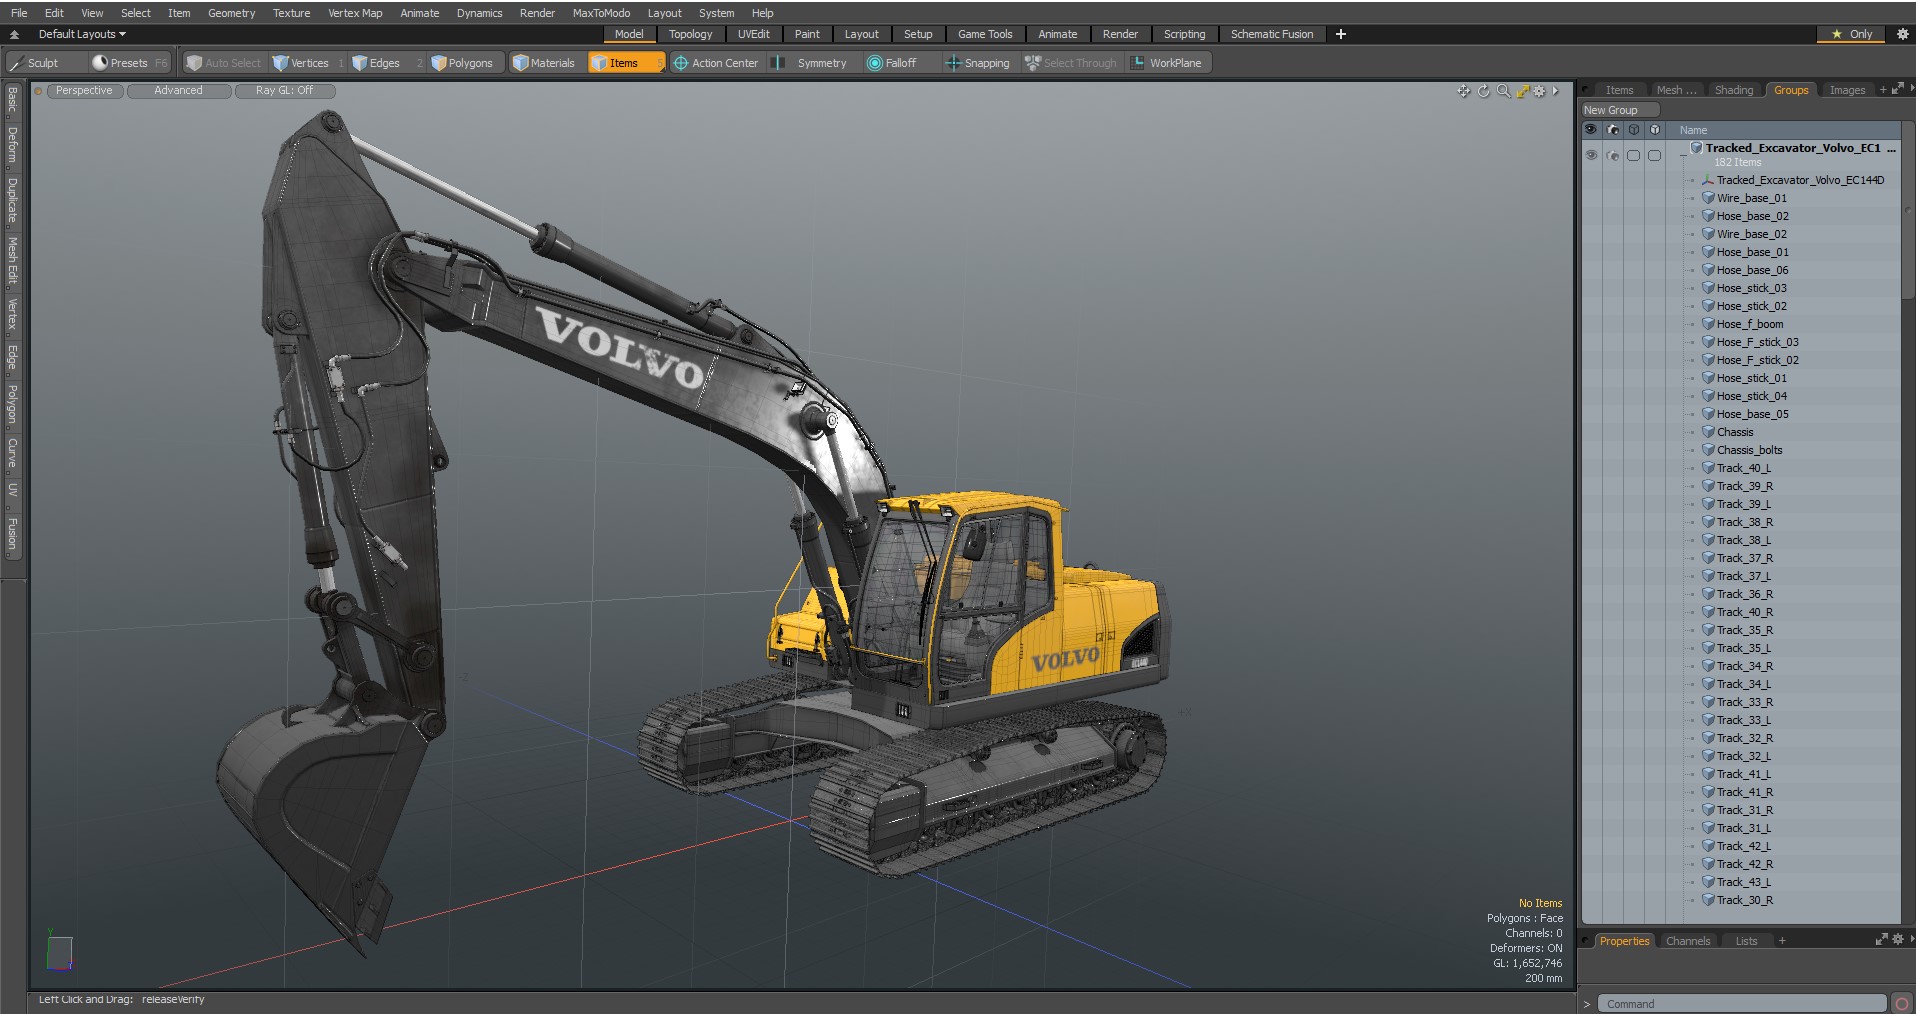1916x1014 pixels.
Task: Select Hose_f_boom in groups list
Action: [1749, 324]
